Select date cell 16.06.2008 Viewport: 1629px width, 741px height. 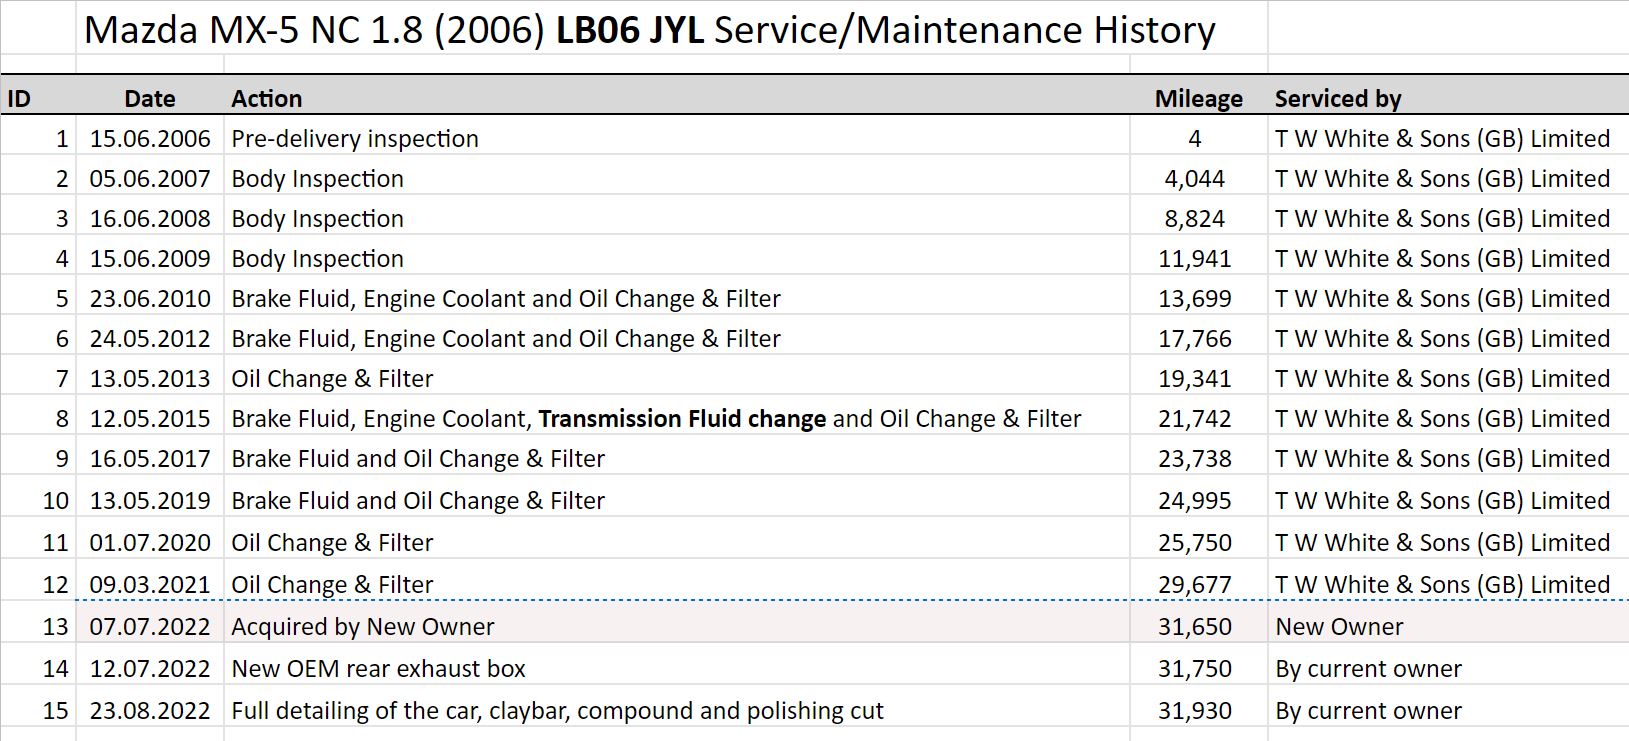coord(150,218)
